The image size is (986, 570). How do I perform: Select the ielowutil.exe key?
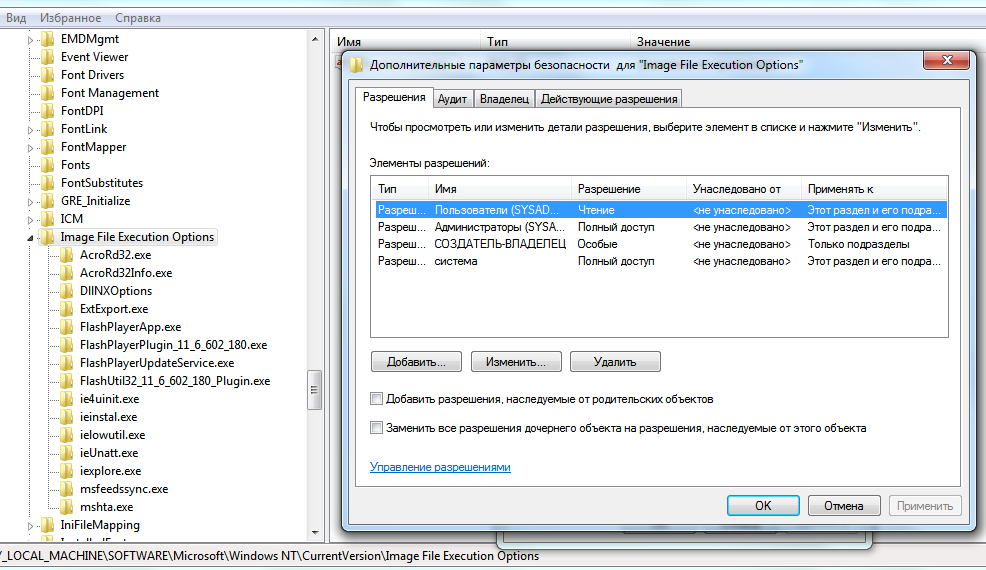[113, 435]
